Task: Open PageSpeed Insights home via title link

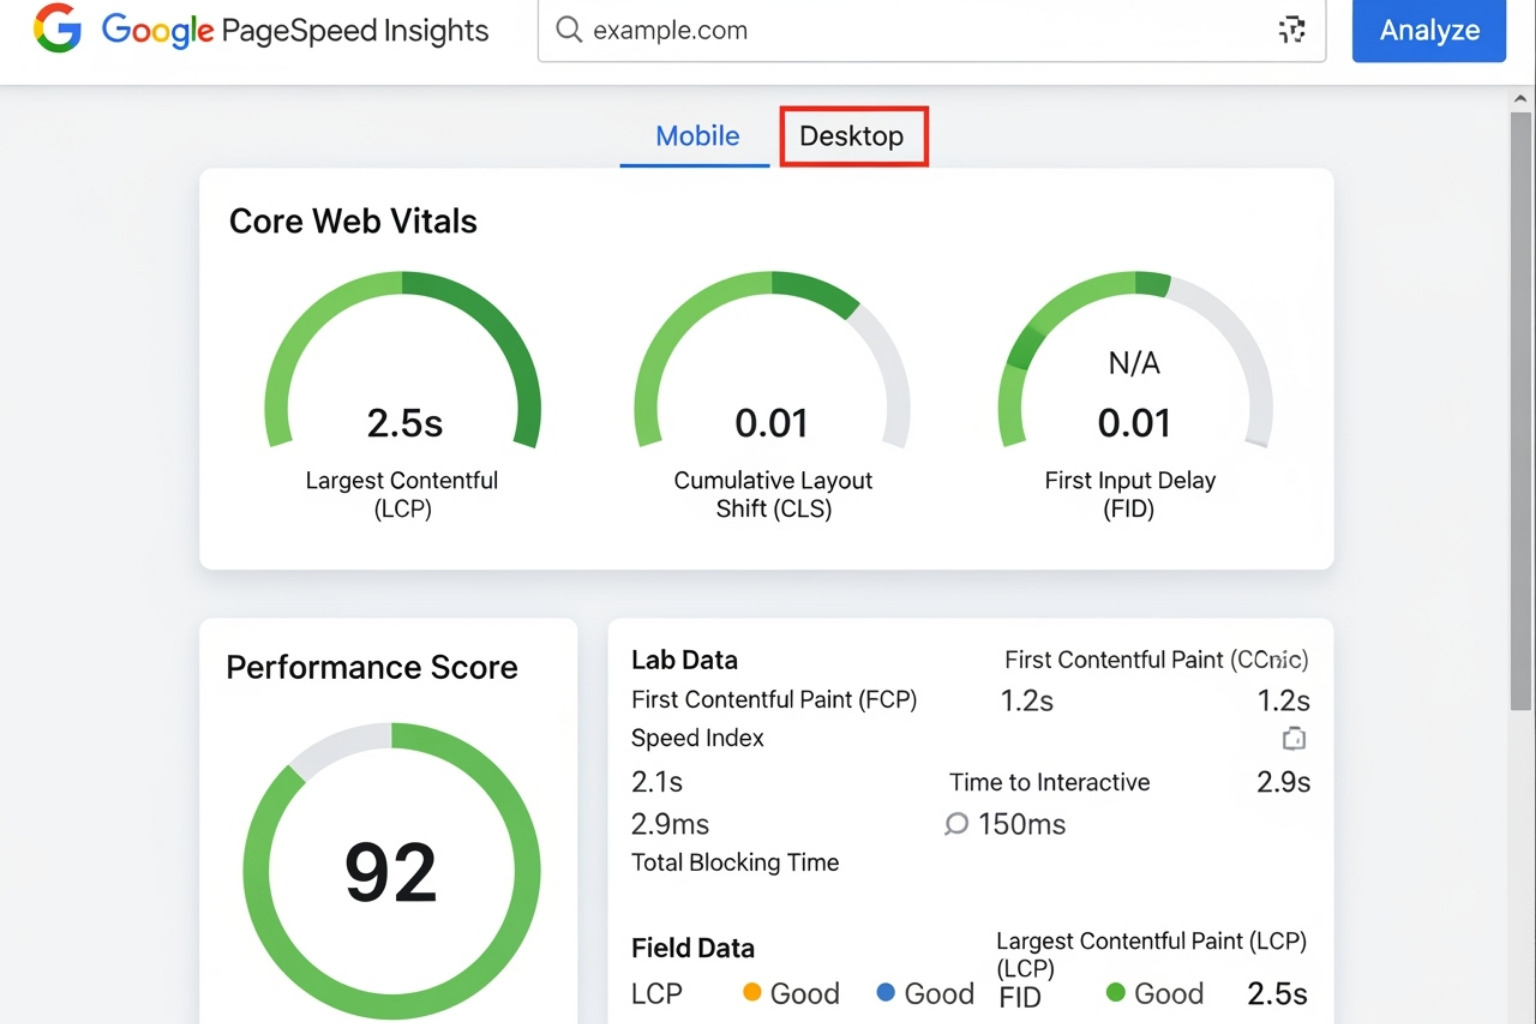Action: click(294, 30)
